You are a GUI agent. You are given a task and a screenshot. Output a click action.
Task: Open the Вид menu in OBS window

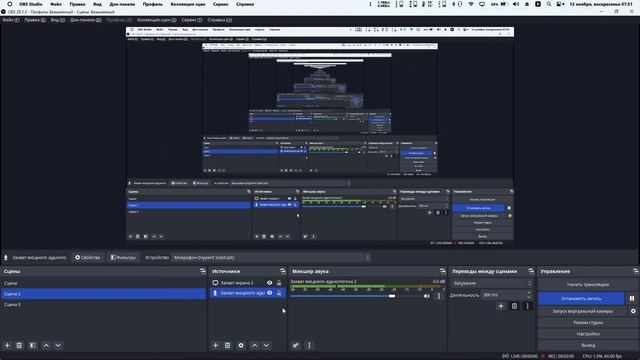(x=58, y=20)
